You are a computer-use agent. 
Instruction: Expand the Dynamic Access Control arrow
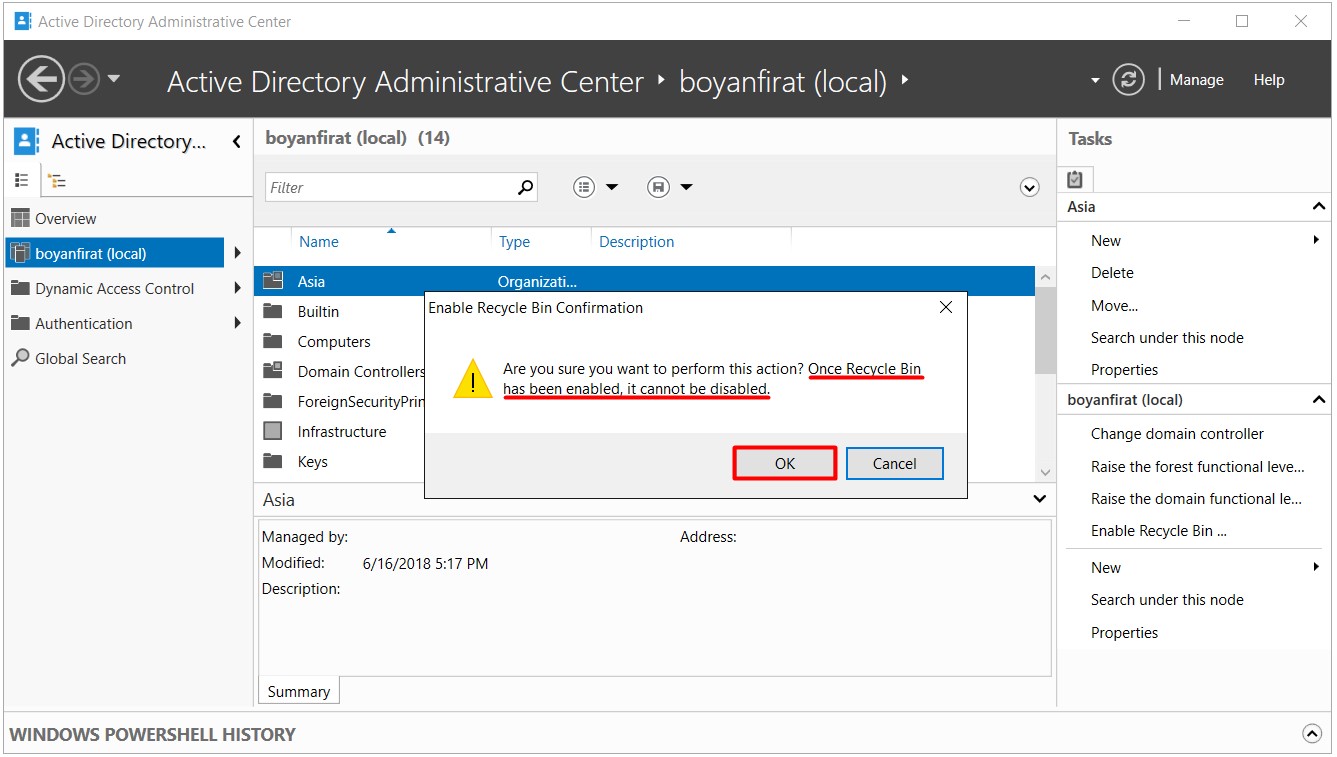237,289
